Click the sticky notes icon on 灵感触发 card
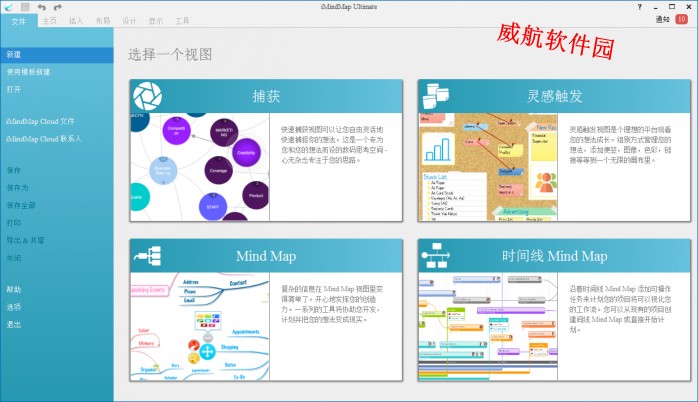Image resolution: width=698 pixels, height=402 pixels. click(x=435, y=96)
